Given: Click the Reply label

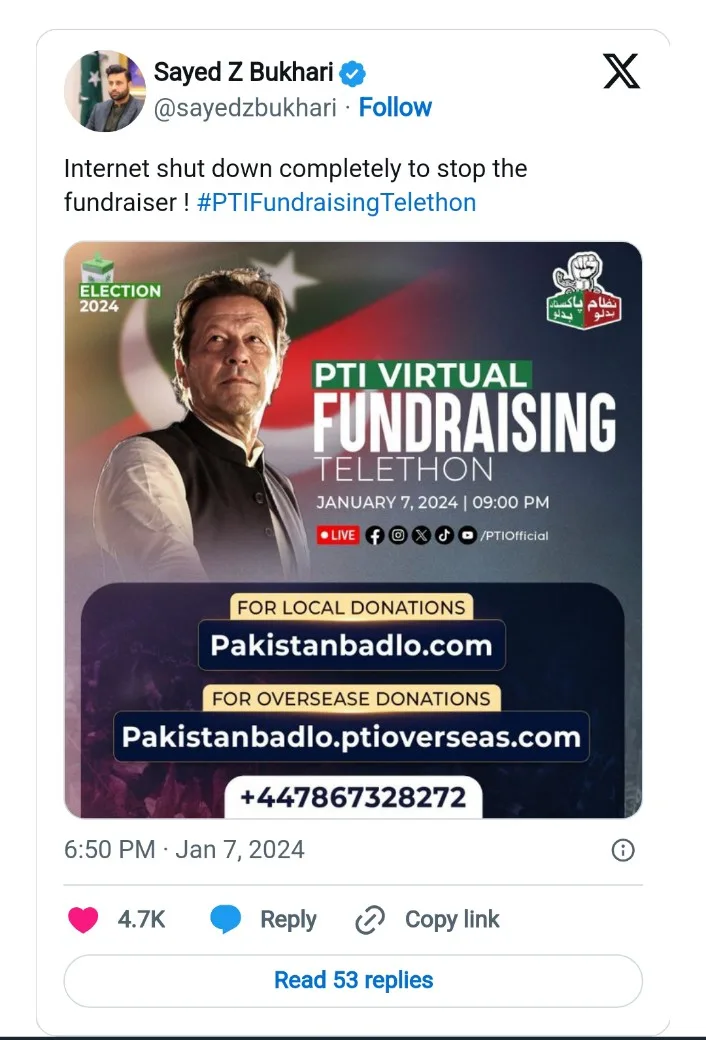Looking at the screenshot, I should (288, 920).
